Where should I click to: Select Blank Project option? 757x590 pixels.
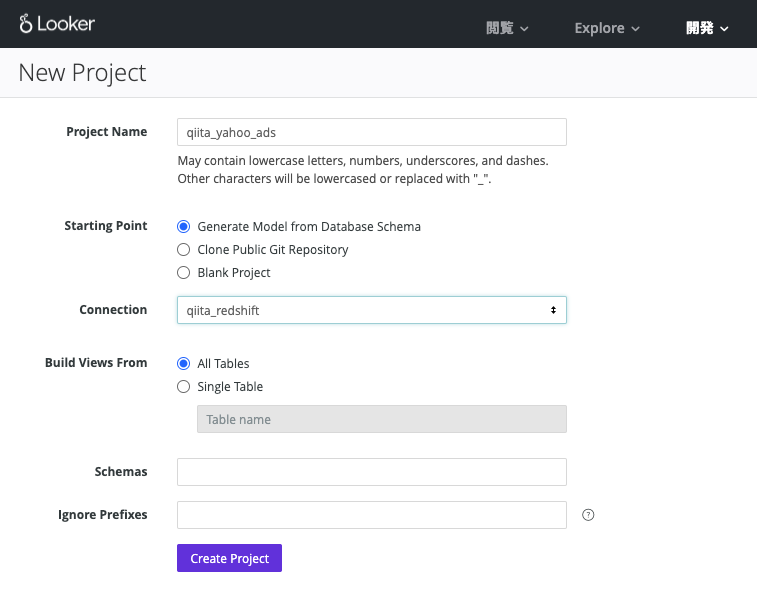point(183,273)
